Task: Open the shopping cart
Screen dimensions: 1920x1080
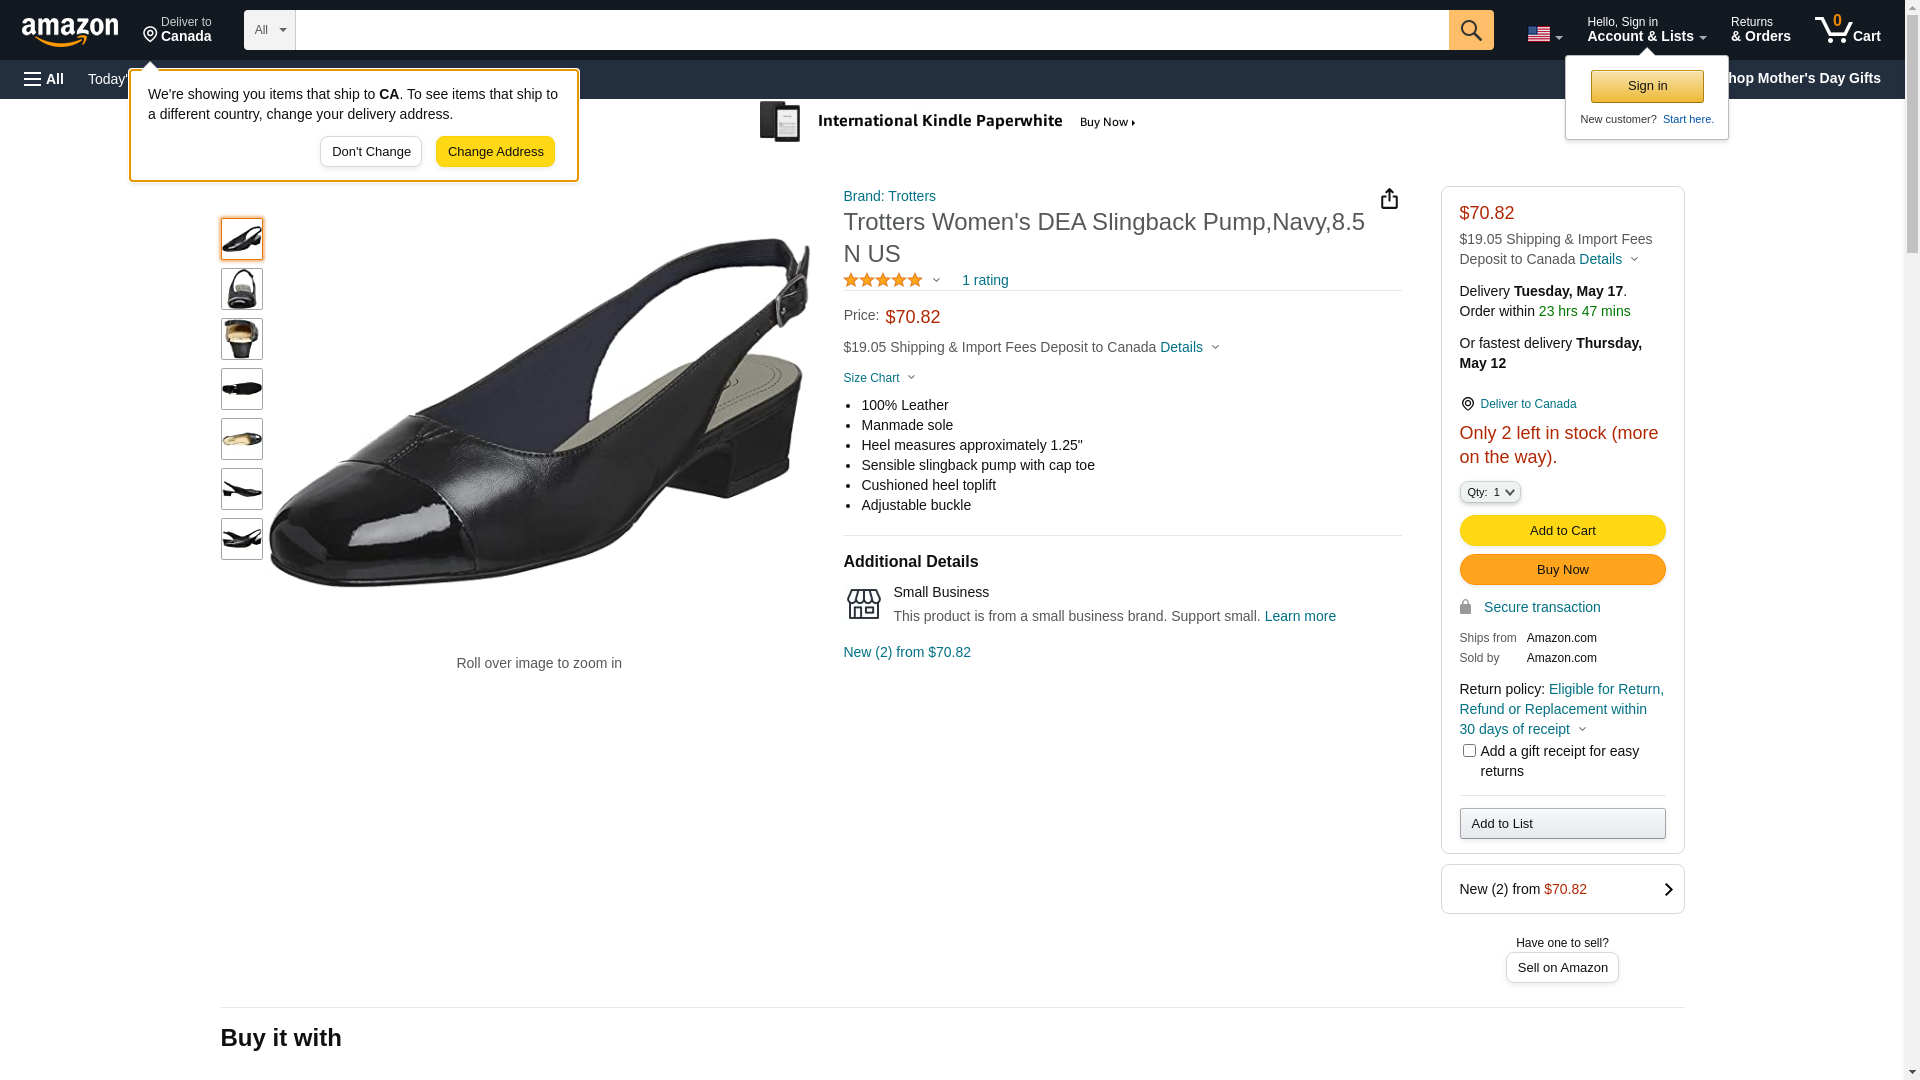Action: pyautogui.click(x=1847, y=30)
